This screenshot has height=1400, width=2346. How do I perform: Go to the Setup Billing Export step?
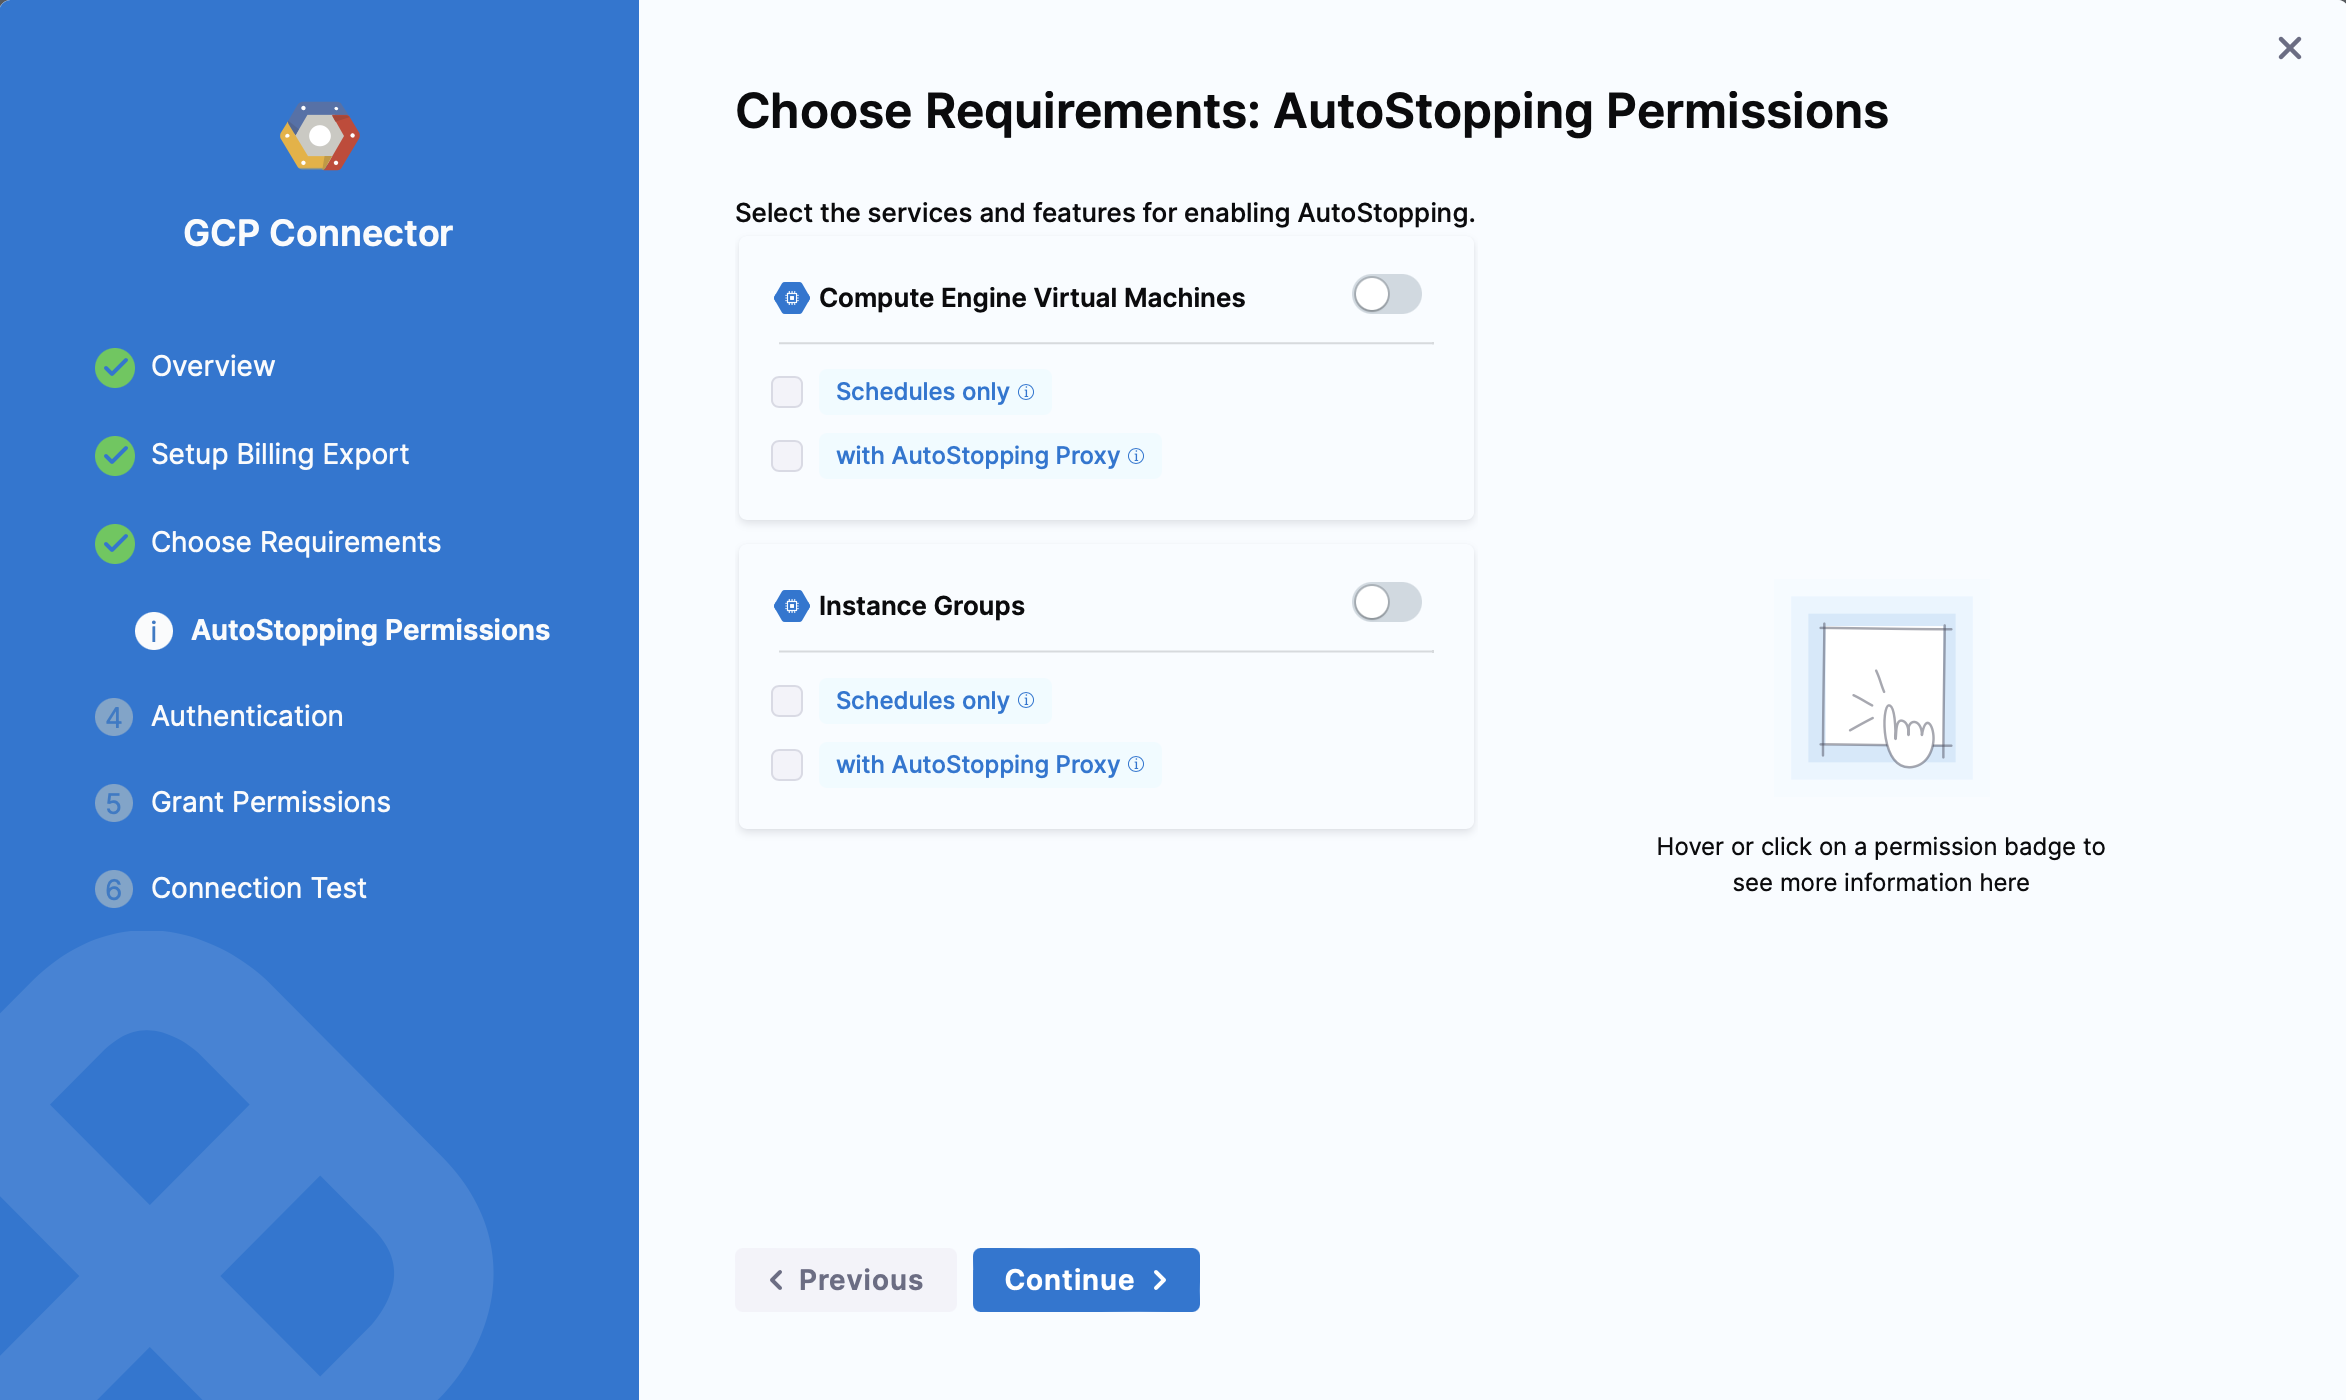click(x=279, y=455)
